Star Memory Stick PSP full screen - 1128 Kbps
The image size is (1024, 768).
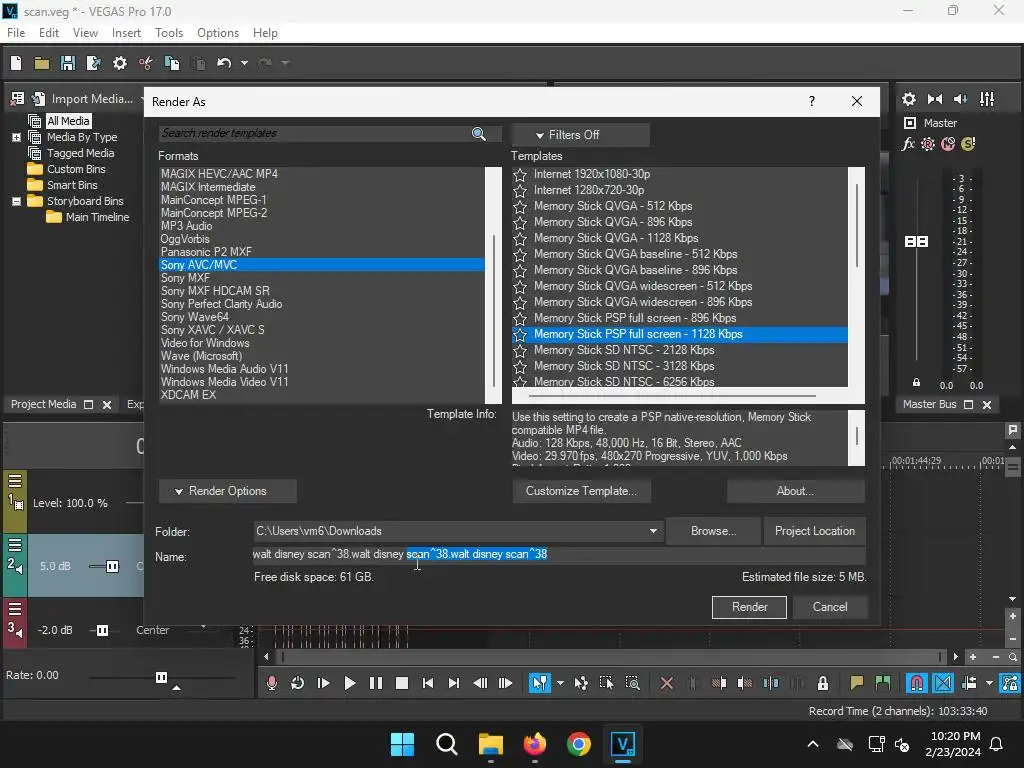click(x=520, y=334)
